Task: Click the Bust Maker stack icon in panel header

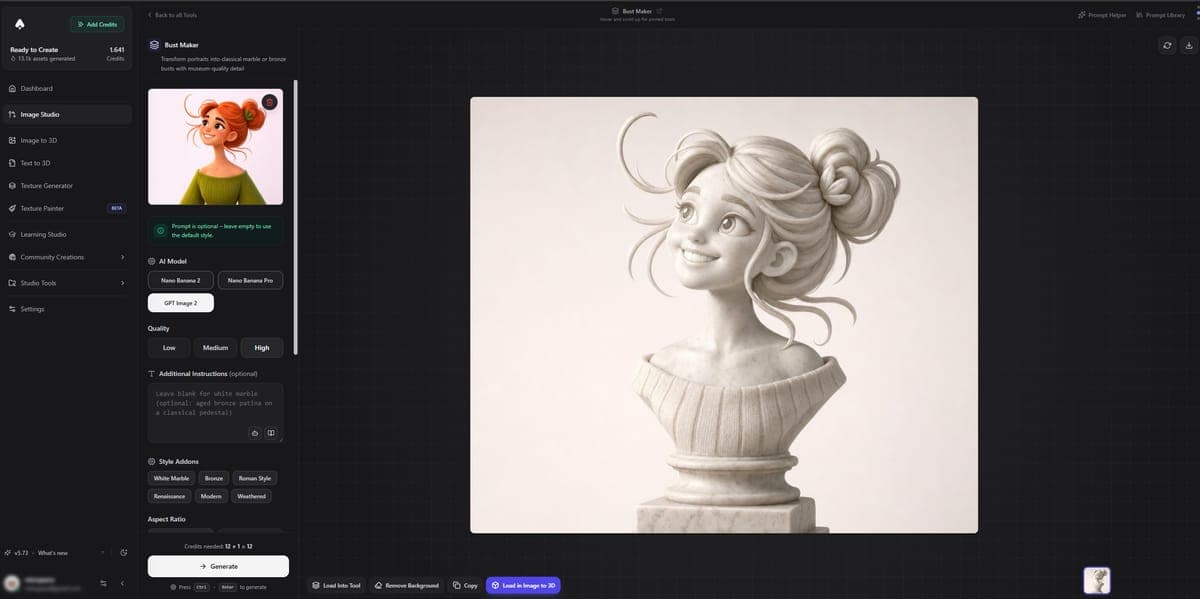Action: 154,45
